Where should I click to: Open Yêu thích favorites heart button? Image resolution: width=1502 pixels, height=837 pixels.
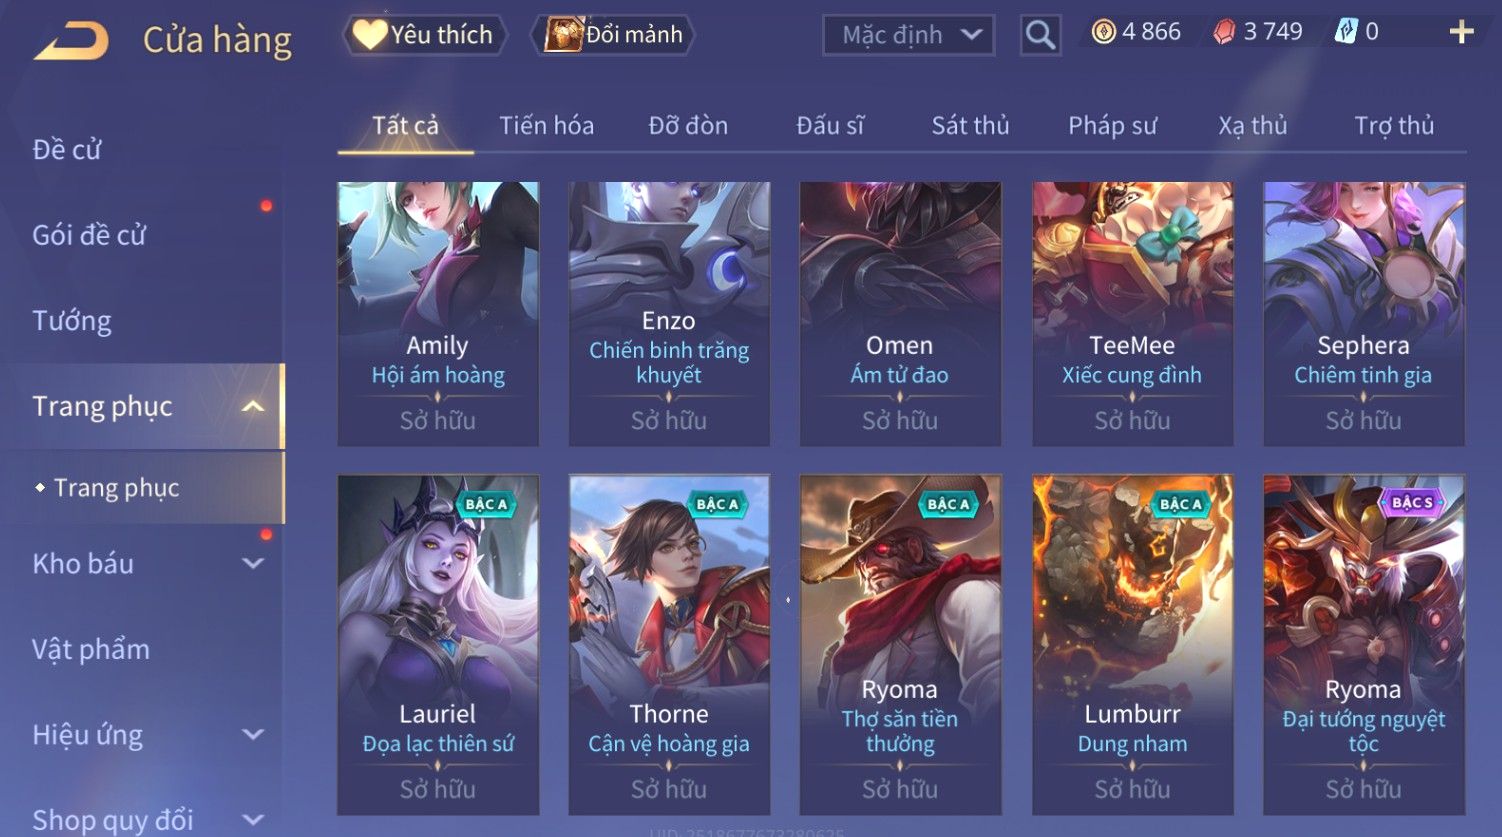pyautogui.click(x=425, y=35)
